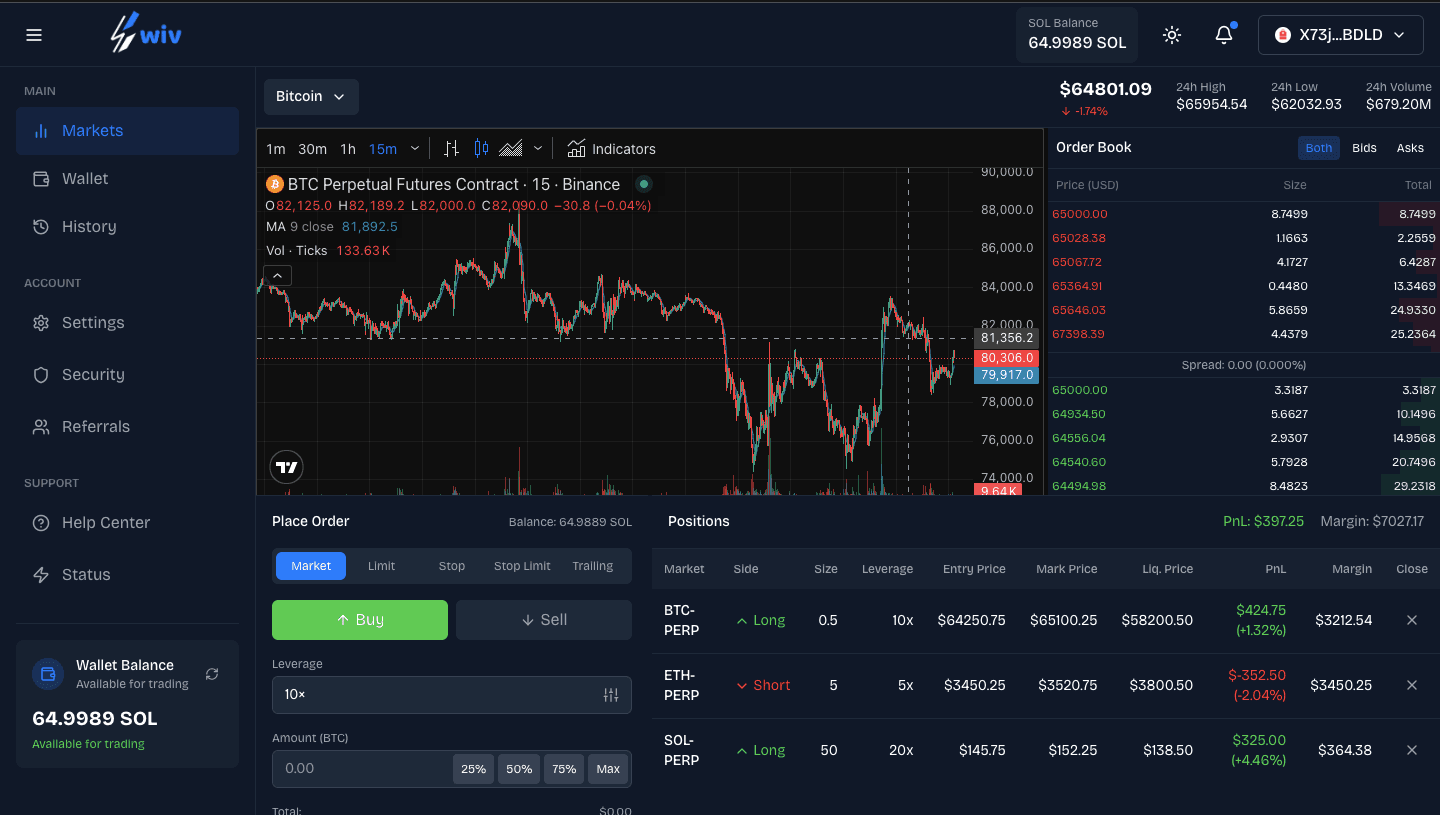This screenshot has height=815, width=1440.
Task: Set amount to 25%
Action: [x=474, y=769]
